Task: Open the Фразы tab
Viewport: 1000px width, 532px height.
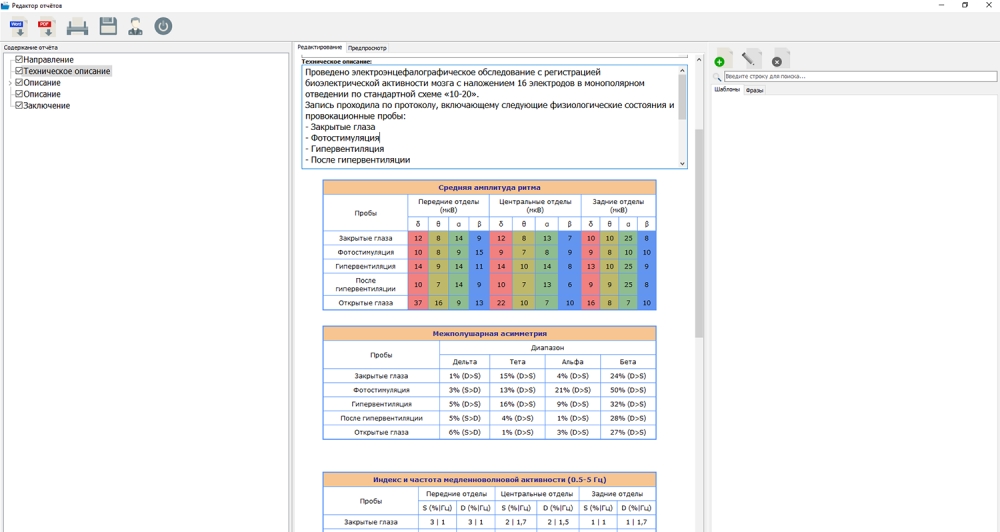Action: [x=755, y=90]
